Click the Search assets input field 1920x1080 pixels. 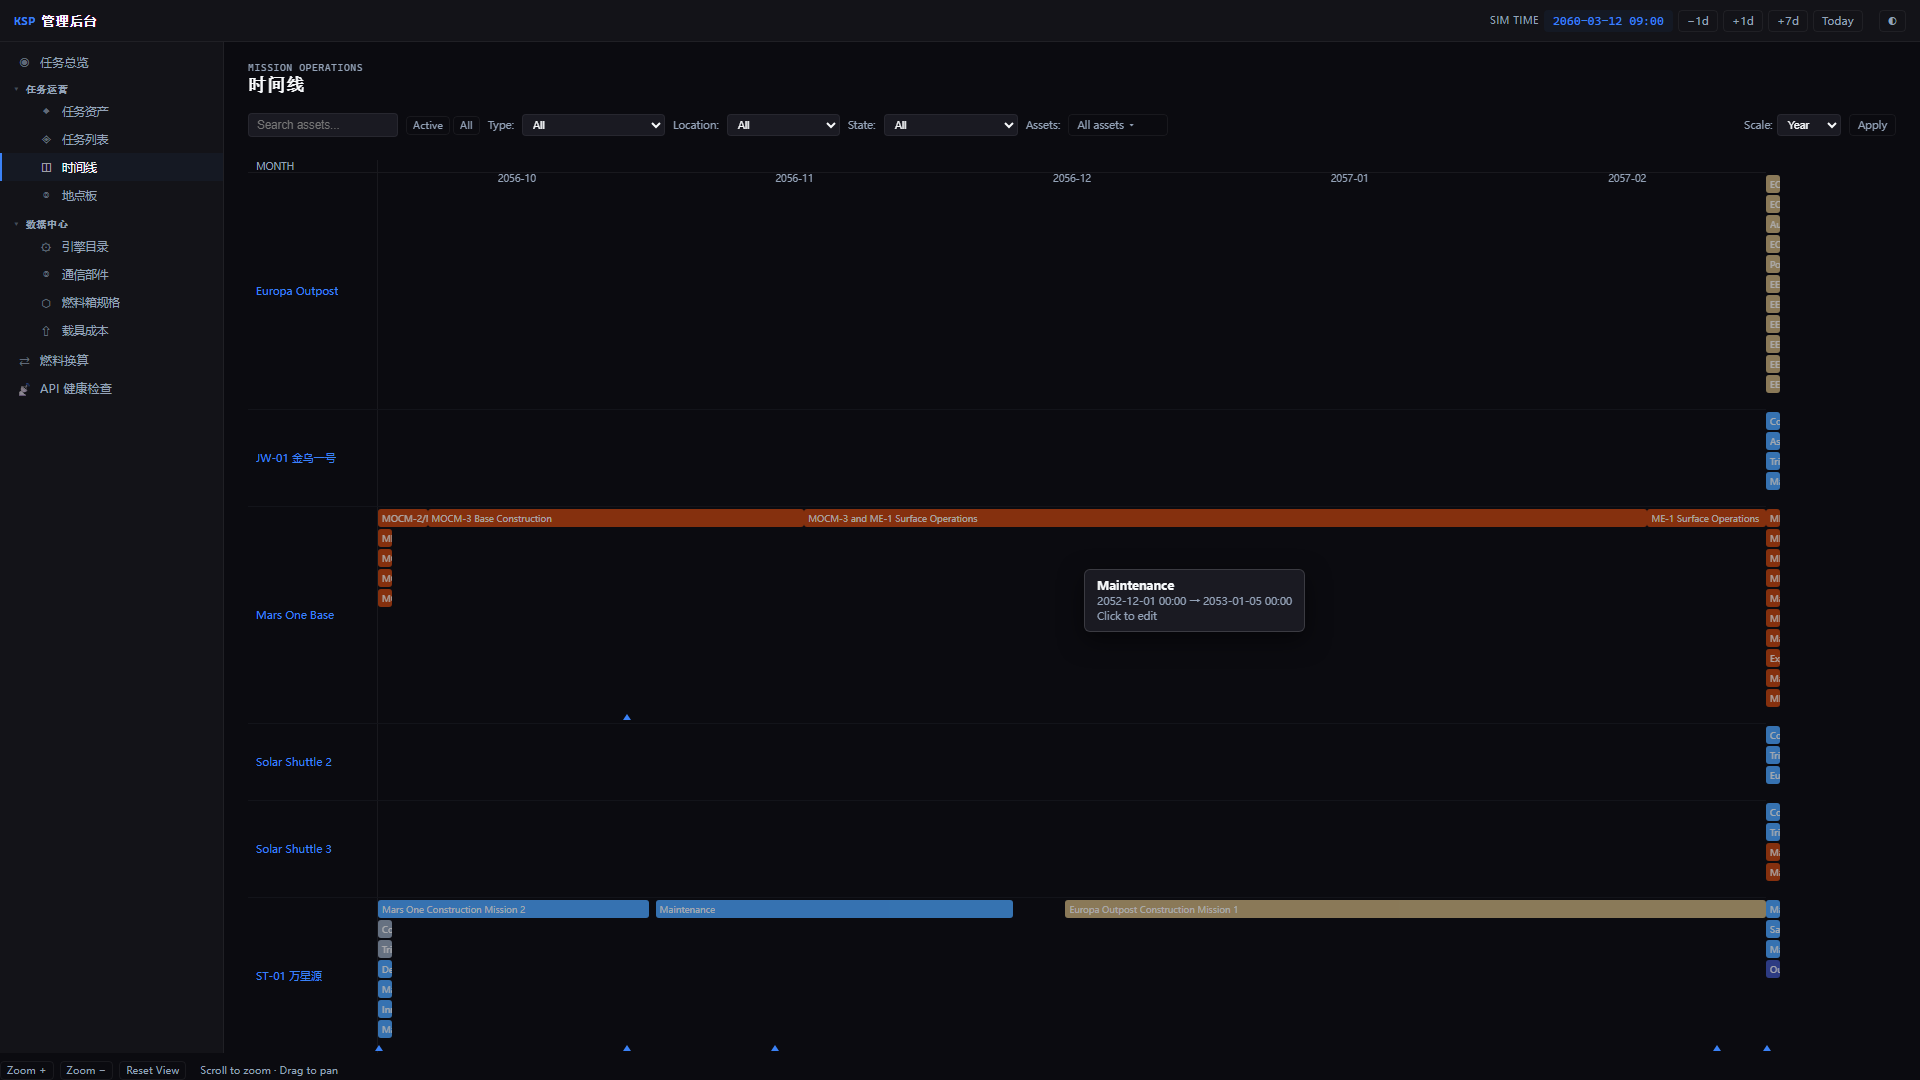(323, 125)
